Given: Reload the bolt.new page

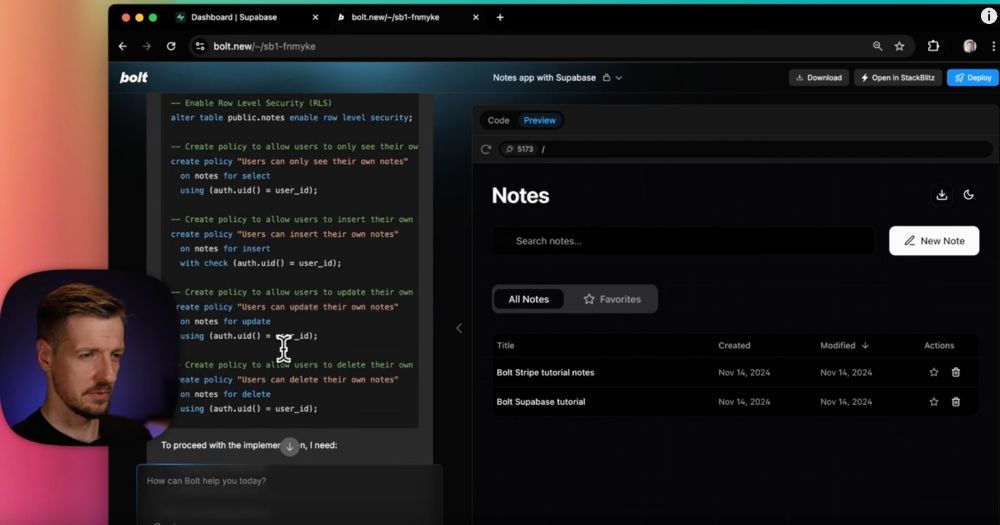Looking at the screenshot, I should click(x=171, y=46).
